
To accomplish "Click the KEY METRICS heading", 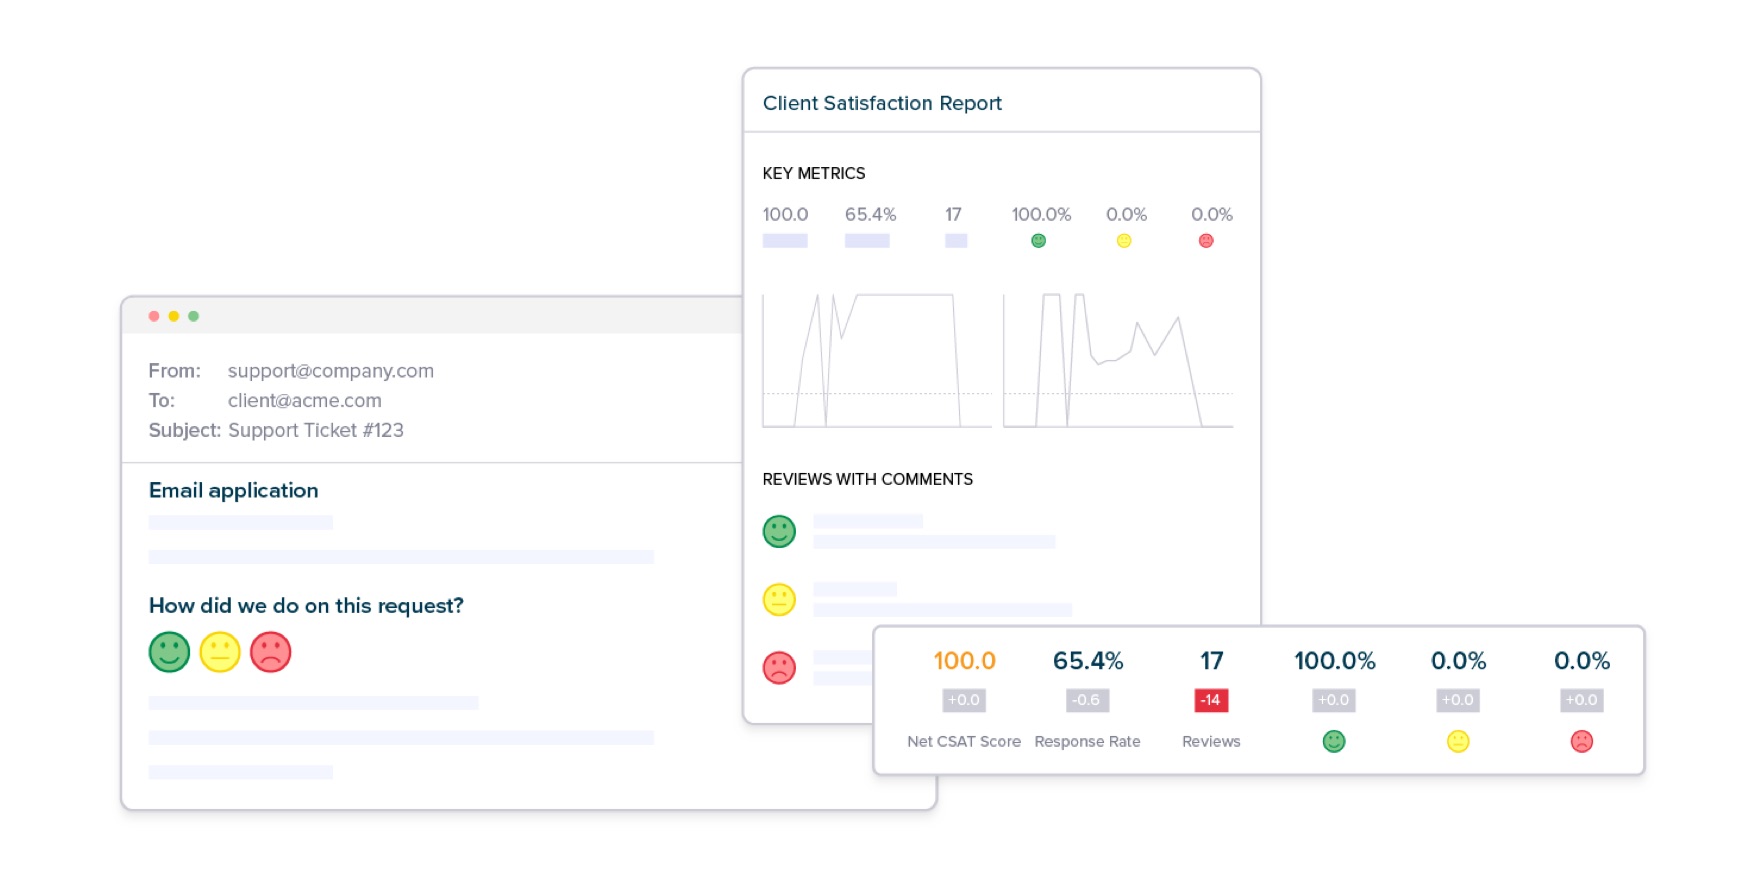I will 814,173.
